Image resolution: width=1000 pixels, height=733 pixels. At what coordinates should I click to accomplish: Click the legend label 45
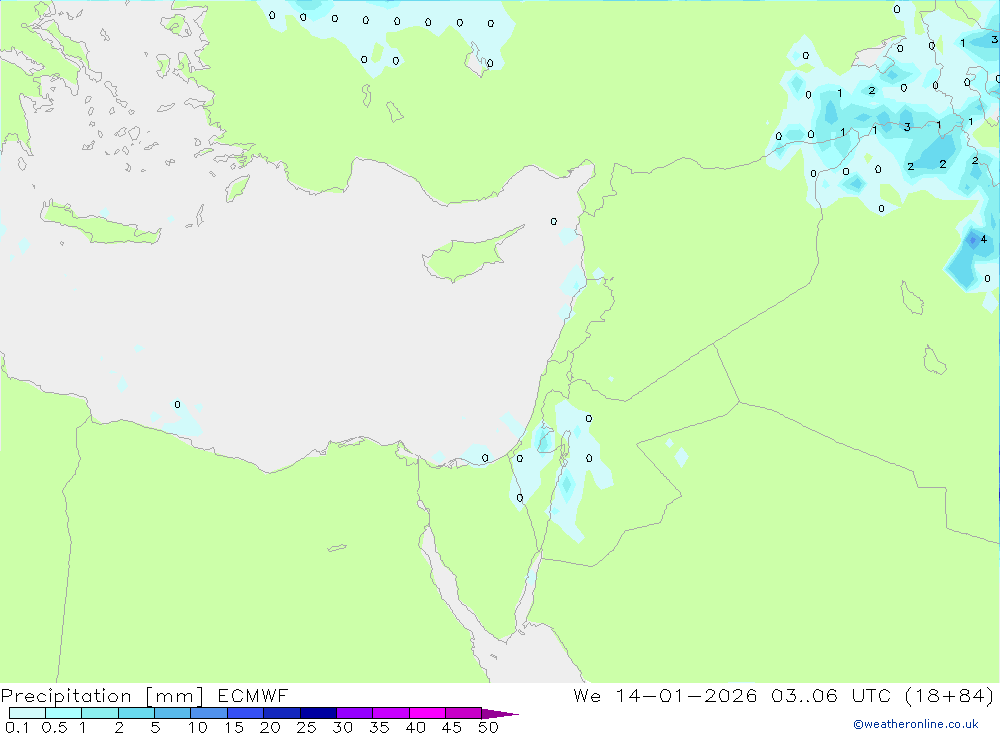pyautogui.click(x=452, y=727)
